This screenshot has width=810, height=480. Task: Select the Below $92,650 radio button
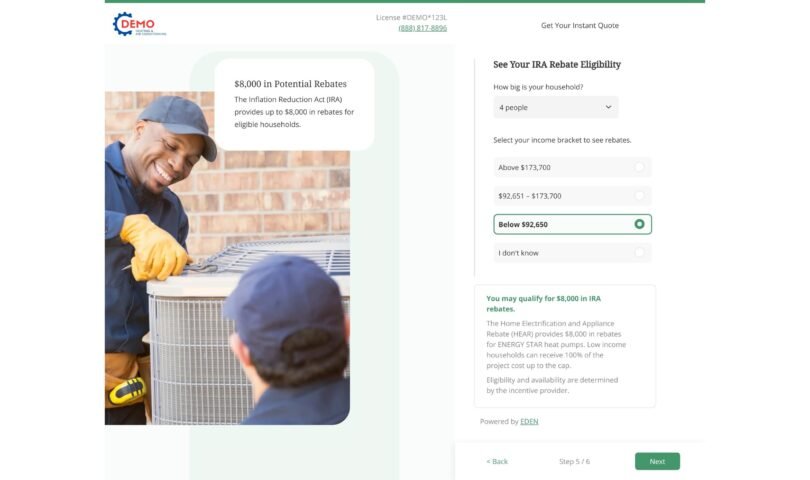point(639,224)
